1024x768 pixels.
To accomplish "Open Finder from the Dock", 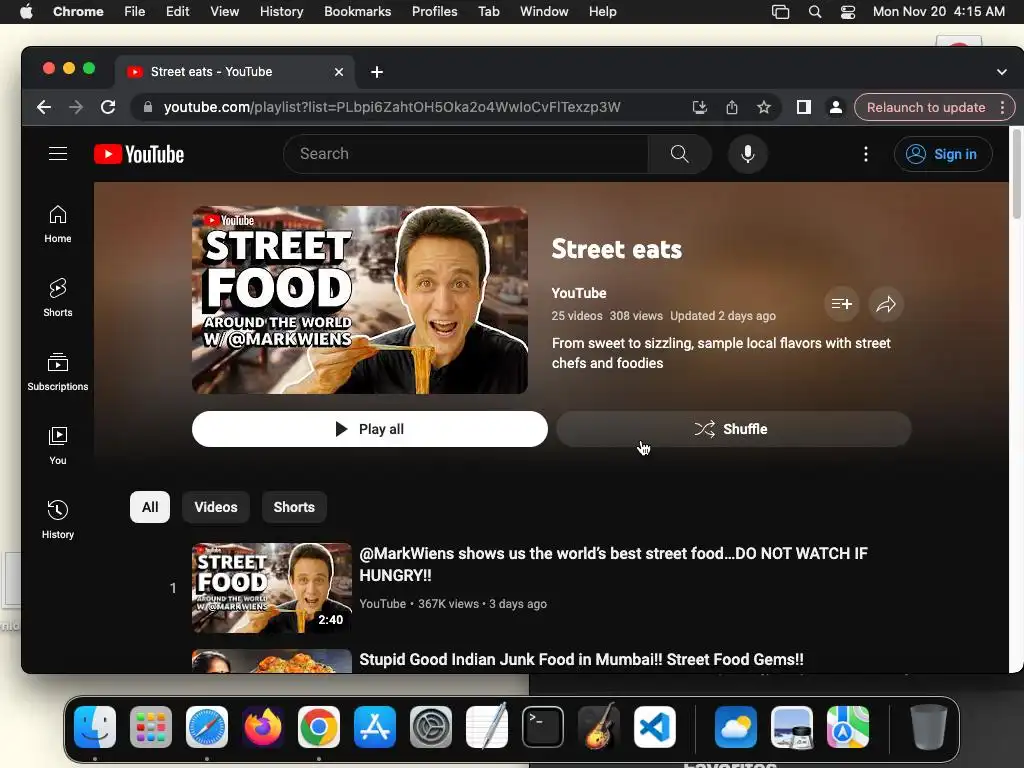I will pyautogui.click(x=95, y=727).
